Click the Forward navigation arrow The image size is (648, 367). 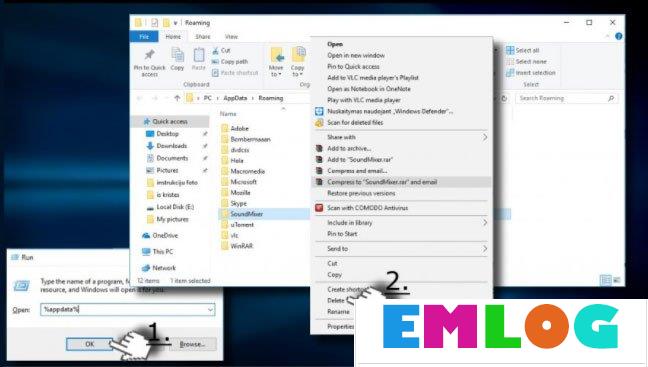point(155,98)
